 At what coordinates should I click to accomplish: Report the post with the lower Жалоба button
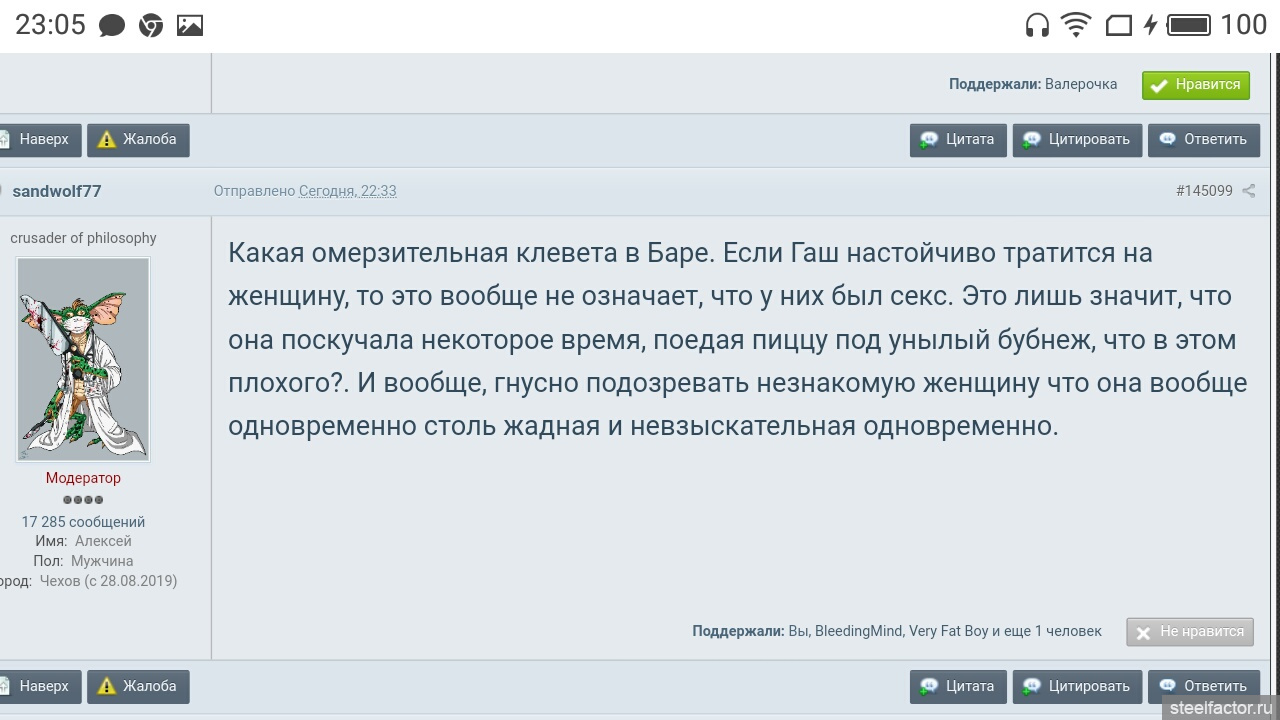(x=138, y=687)
